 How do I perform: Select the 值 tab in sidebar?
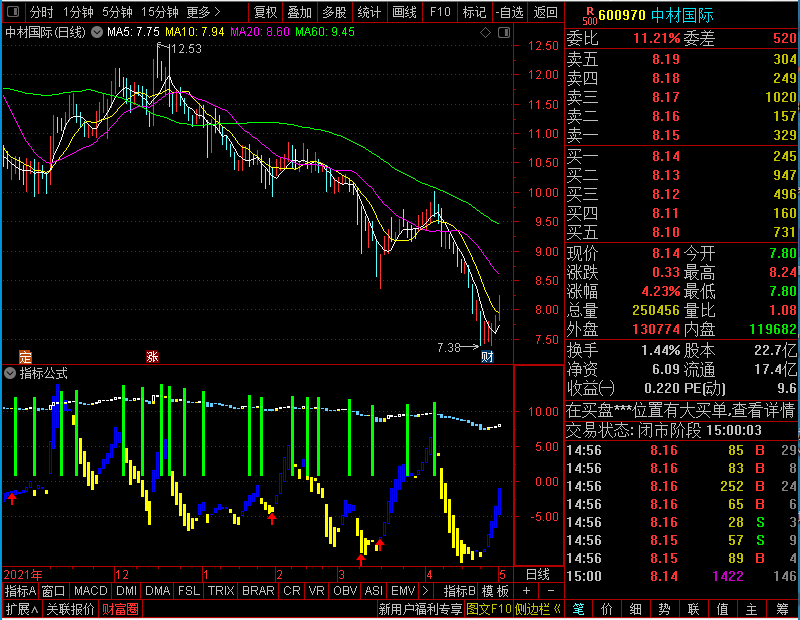click(722, 609)
